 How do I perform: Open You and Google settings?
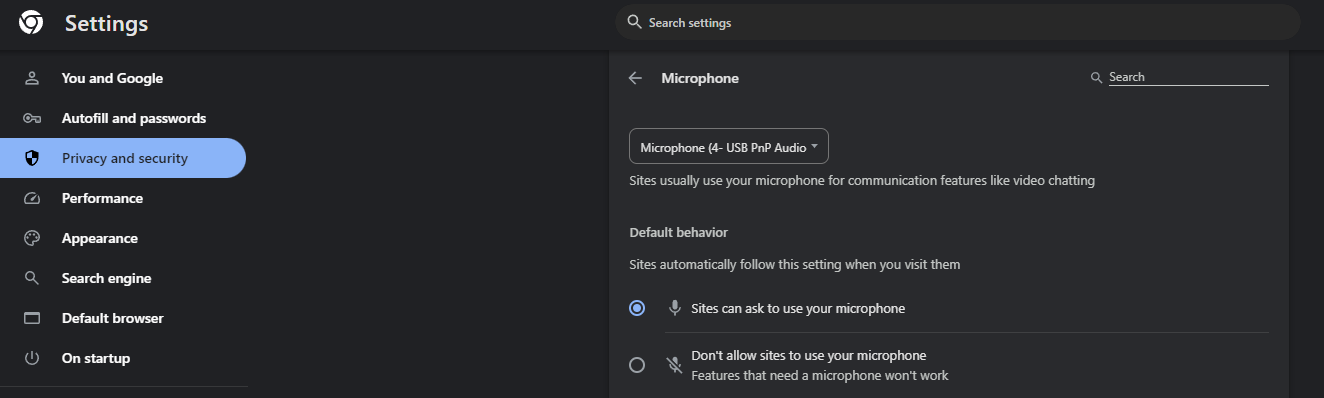coord(123,78)
